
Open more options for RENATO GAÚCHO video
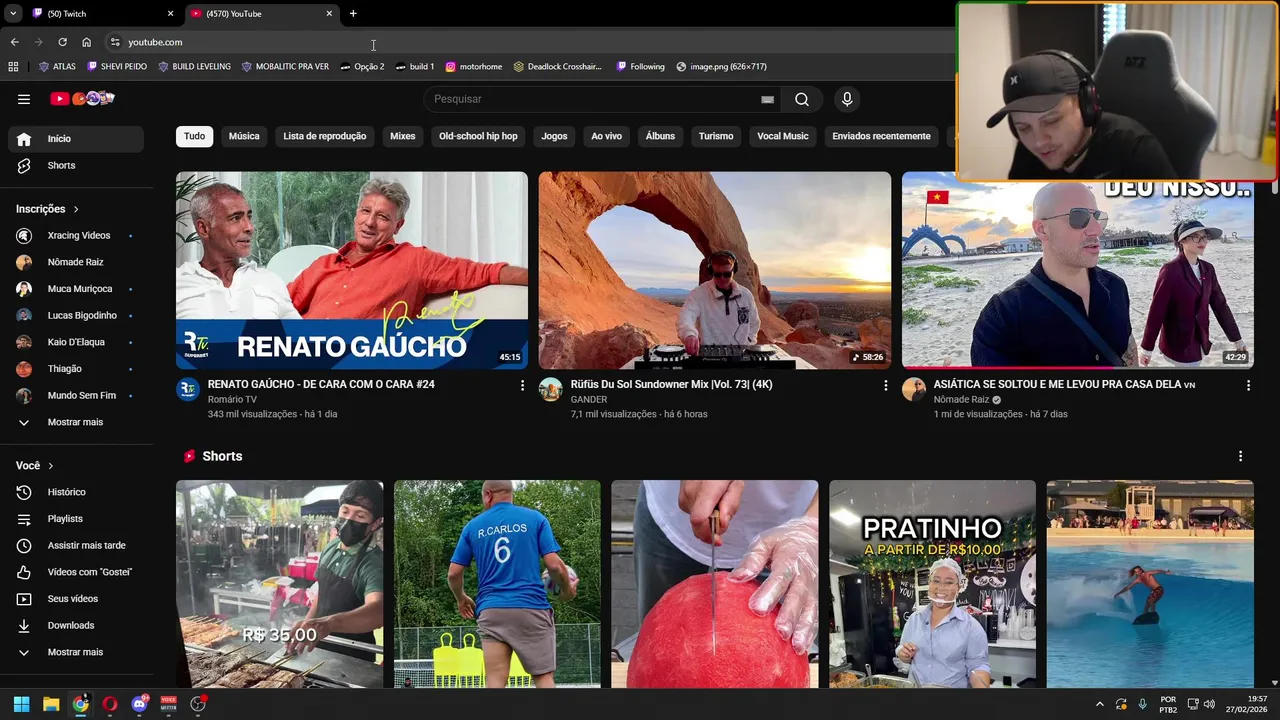tap(522, 385)
